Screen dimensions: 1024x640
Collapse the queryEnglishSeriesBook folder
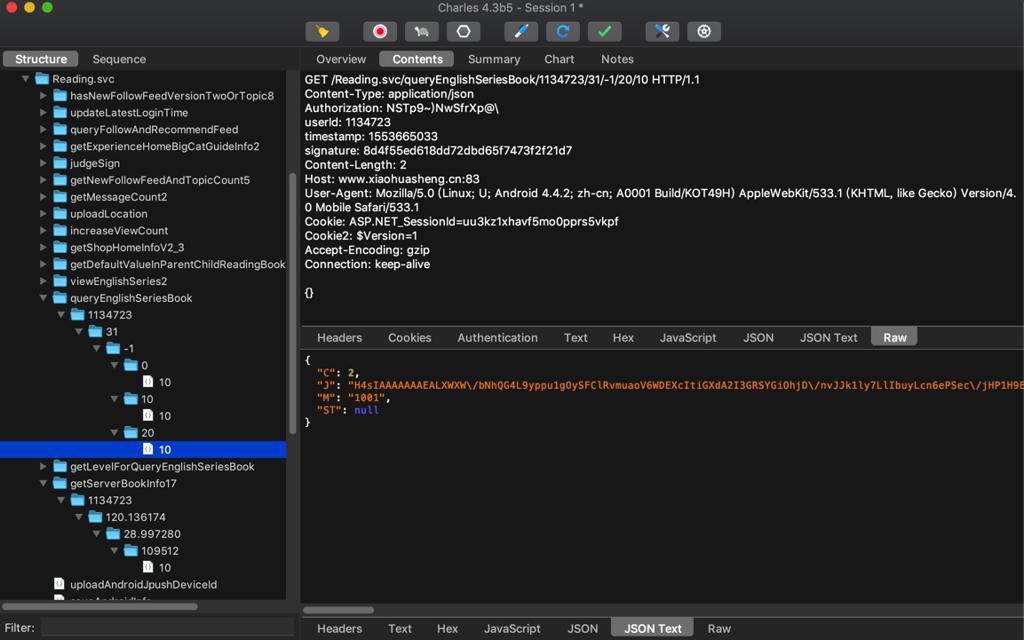[x=44, y=298]
